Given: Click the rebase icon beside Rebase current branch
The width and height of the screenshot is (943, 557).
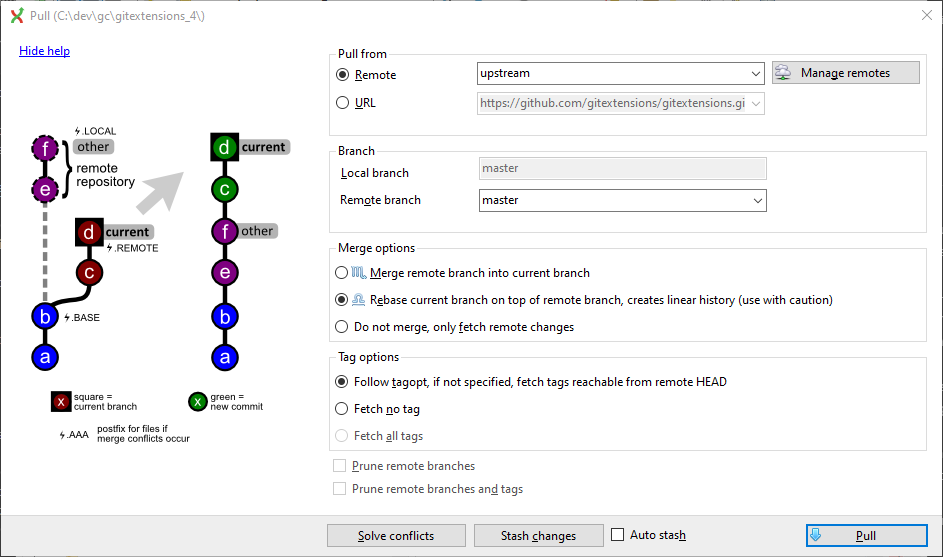Looking at the screenshot, I should coord(358,300).
